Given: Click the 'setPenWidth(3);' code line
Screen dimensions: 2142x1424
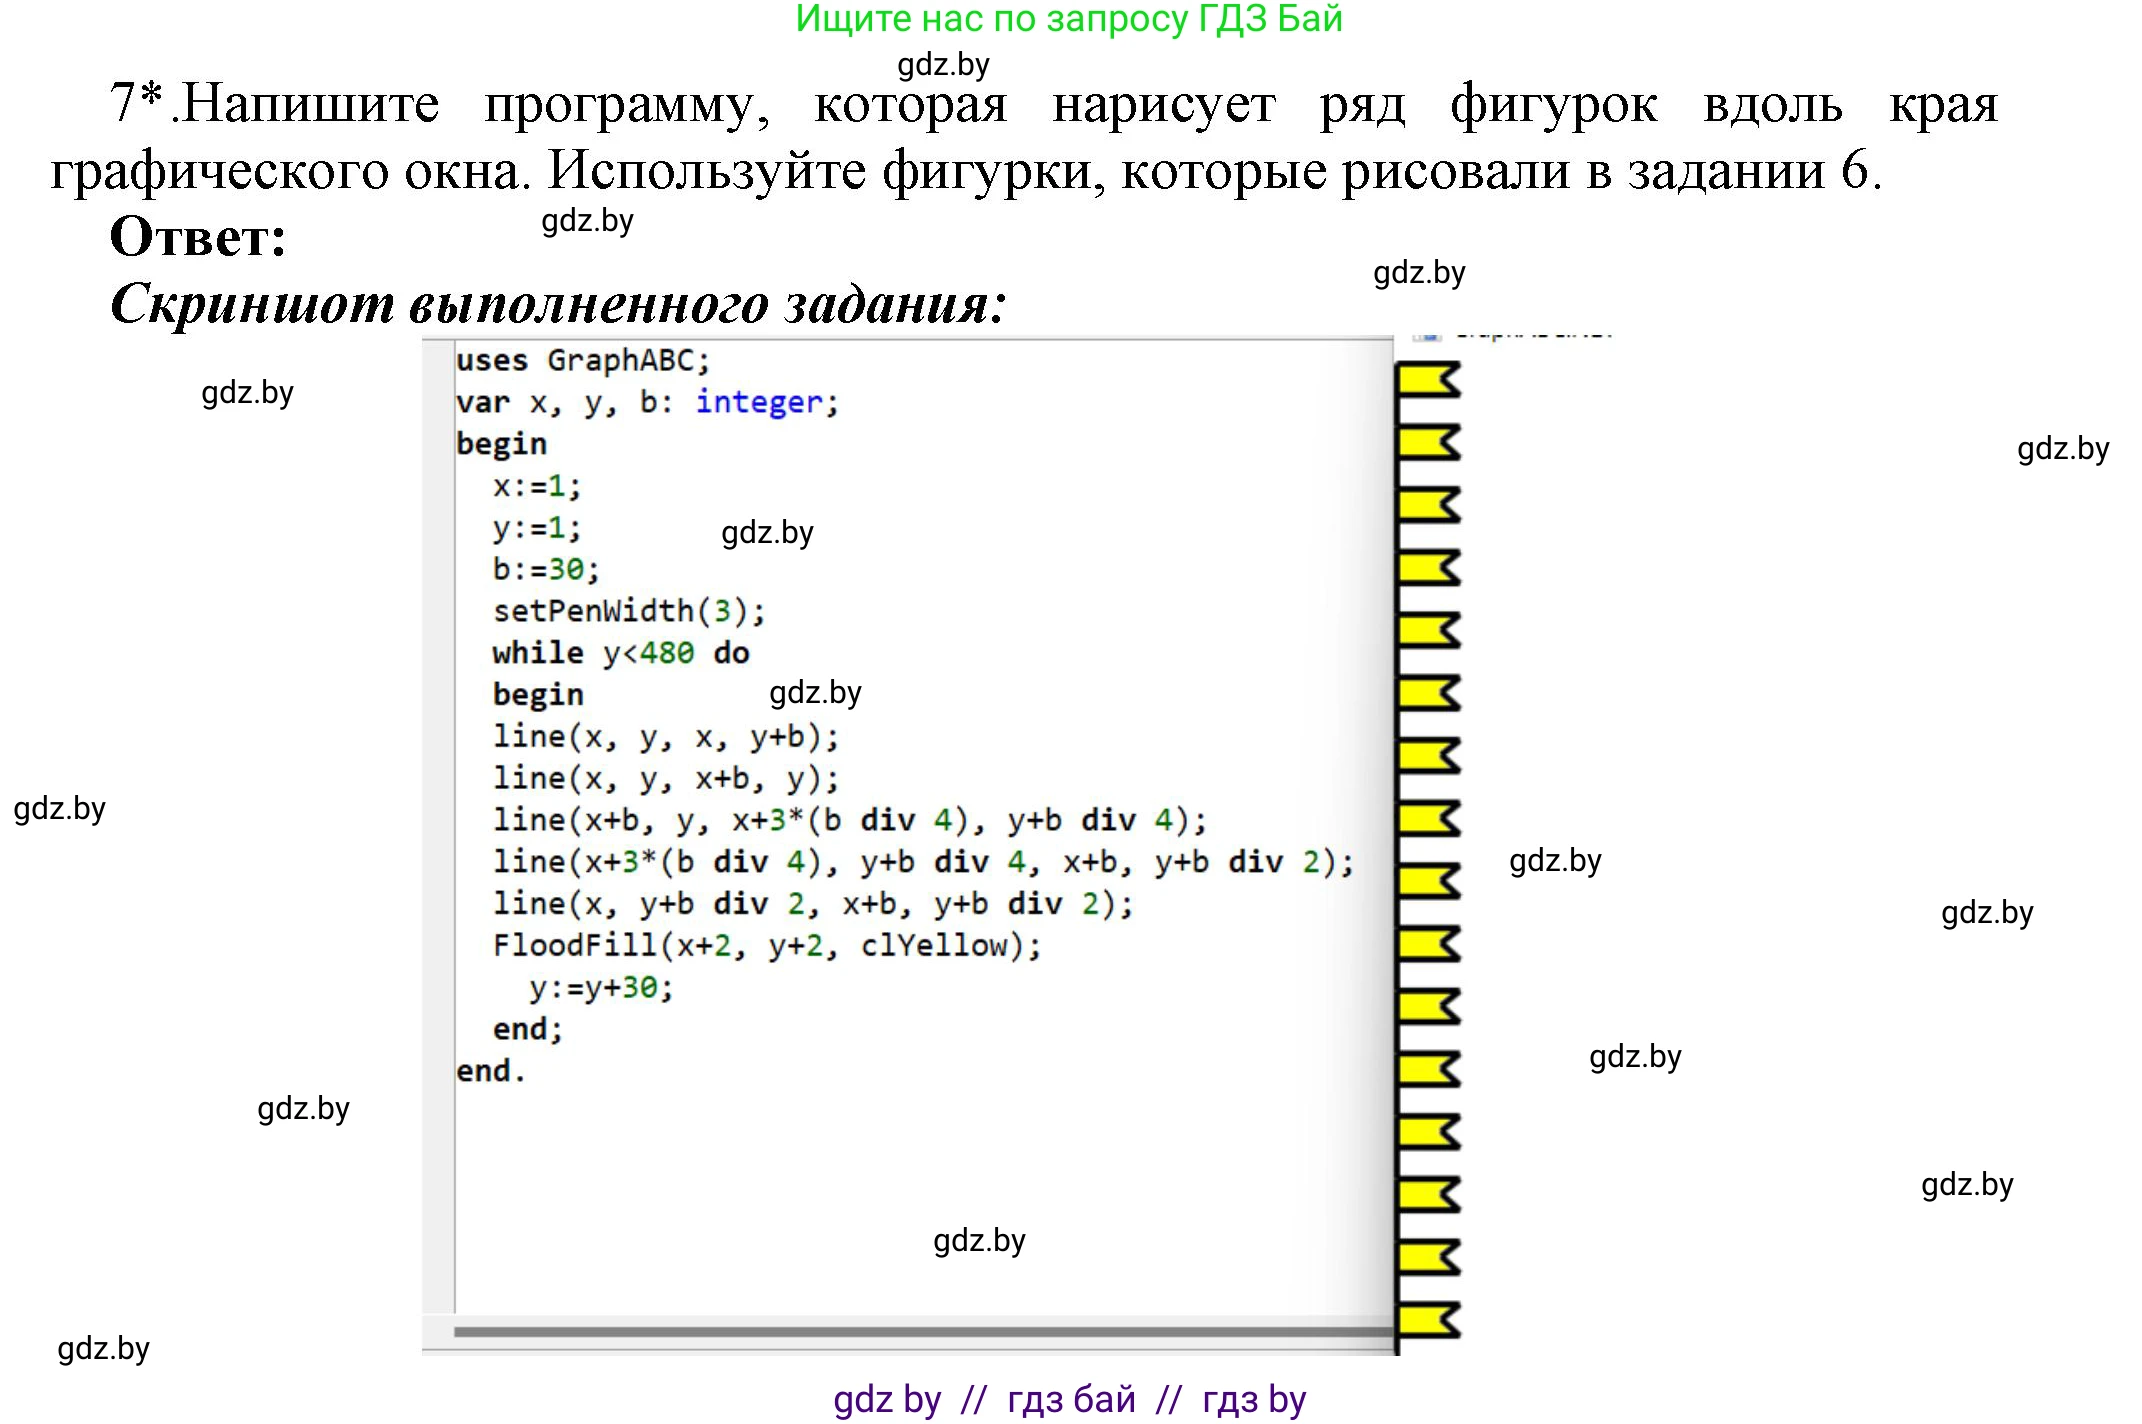Looking at the screenshot, I should click(x=628, y=611).
